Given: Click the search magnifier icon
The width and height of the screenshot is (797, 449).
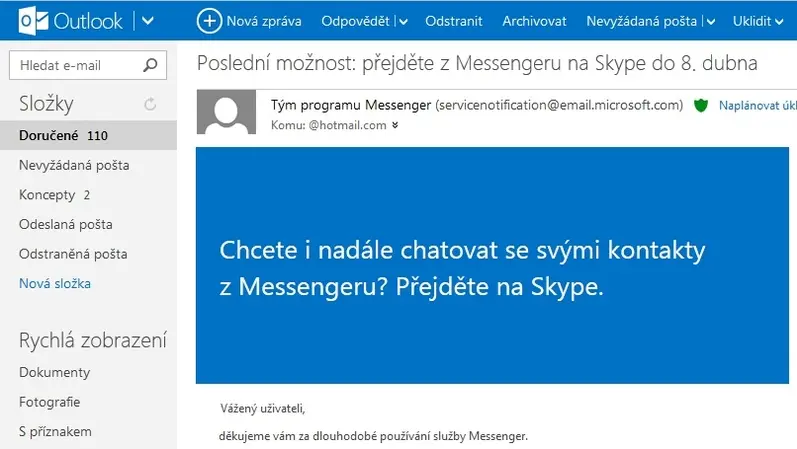Looking at the screenshot, I should (150, 65).
